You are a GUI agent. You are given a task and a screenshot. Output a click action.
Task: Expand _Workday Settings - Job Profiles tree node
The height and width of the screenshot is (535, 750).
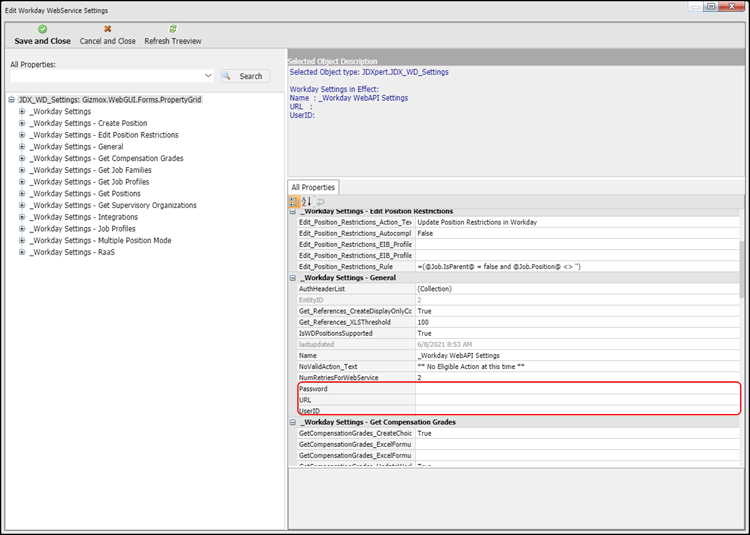coord(22,229)
